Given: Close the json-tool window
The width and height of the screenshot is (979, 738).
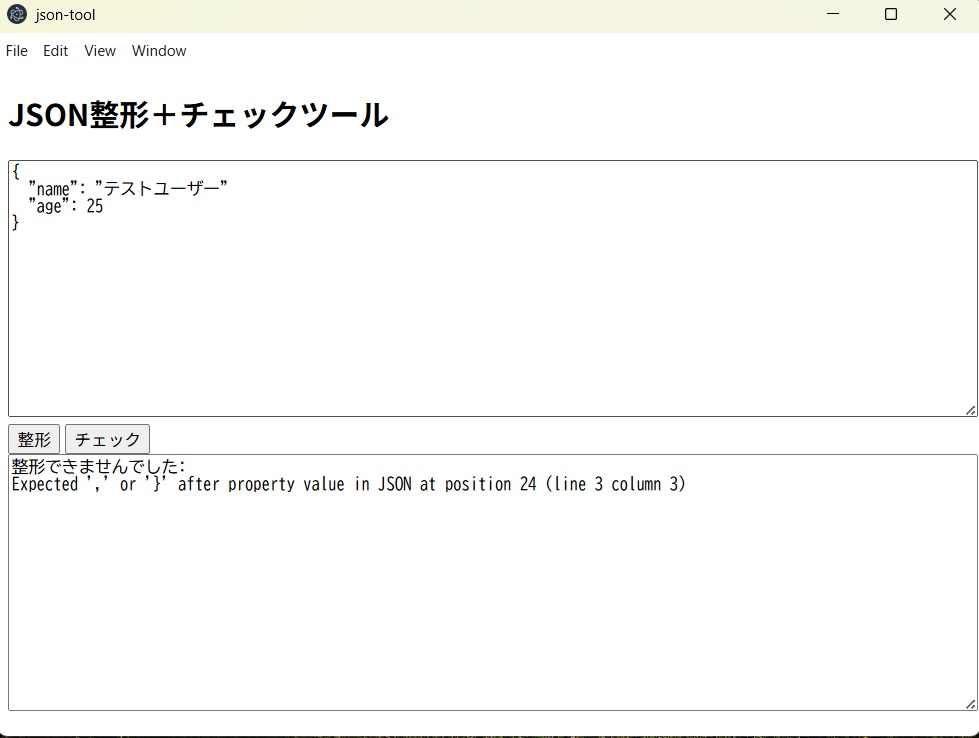Looking at the screenshot, I should pyautogui.click(x=950, y=14).
